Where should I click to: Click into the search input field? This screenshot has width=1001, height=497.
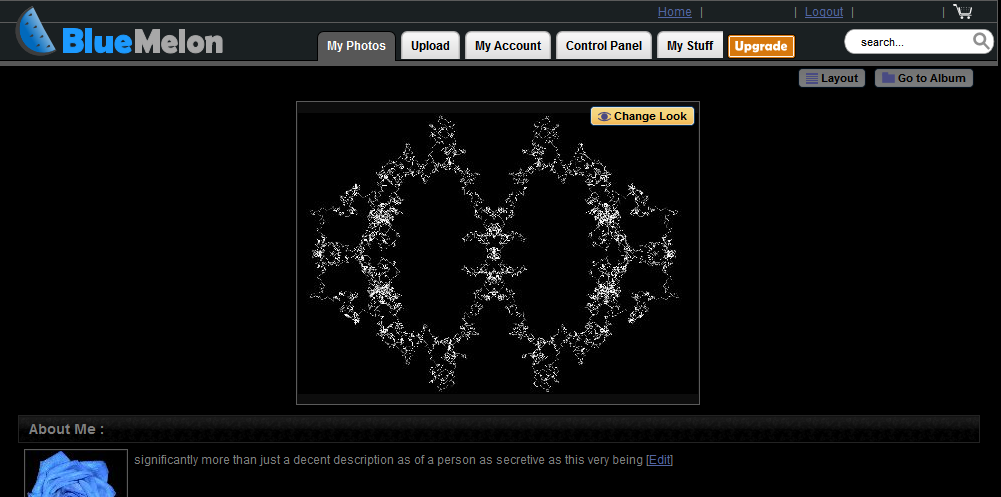(x=909, y=42)
